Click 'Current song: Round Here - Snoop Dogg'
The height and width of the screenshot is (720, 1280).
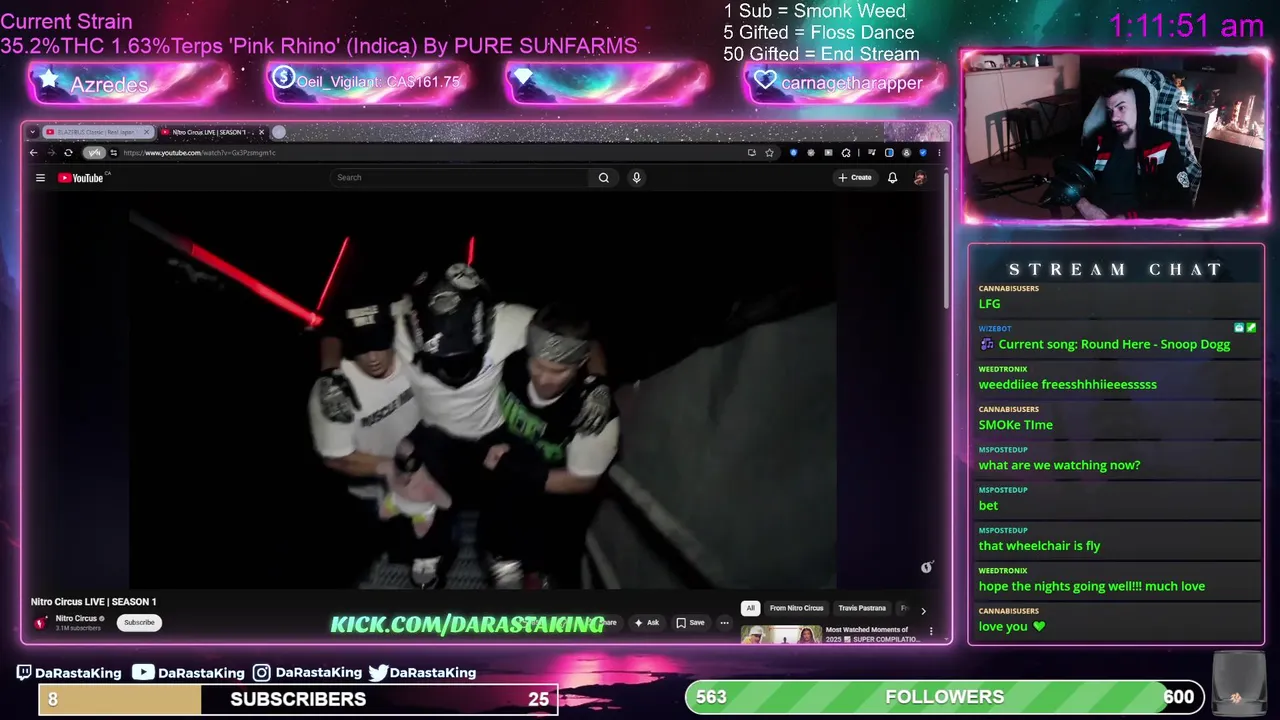[1114, 344]
